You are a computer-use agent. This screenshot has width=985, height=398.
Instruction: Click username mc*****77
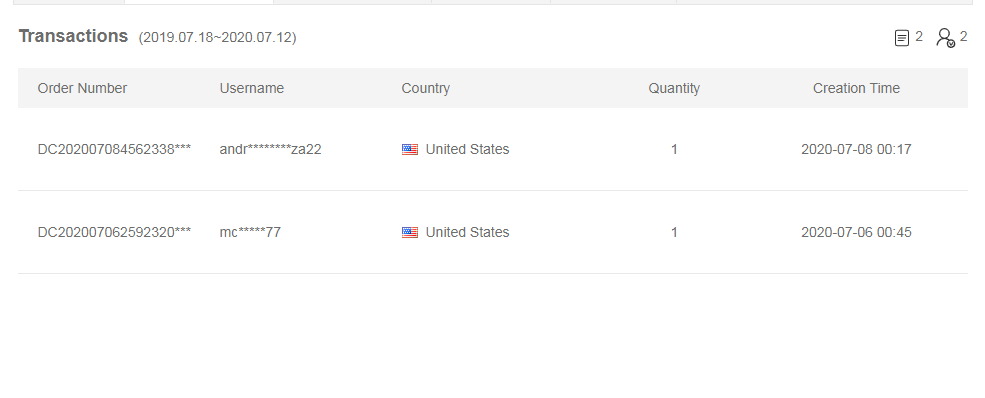pyautogui.click(x=250, y=232)
